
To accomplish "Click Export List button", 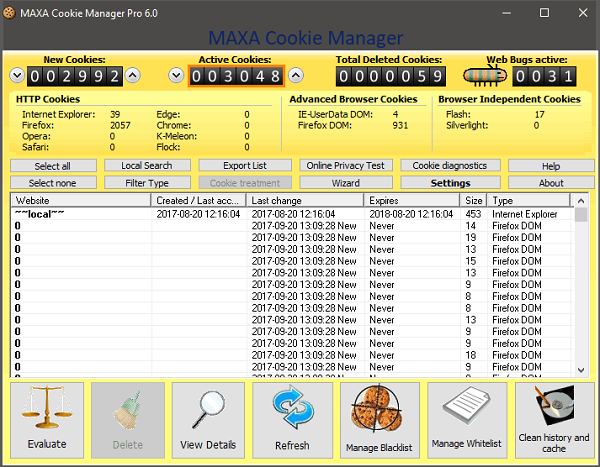I will [245, 165].
